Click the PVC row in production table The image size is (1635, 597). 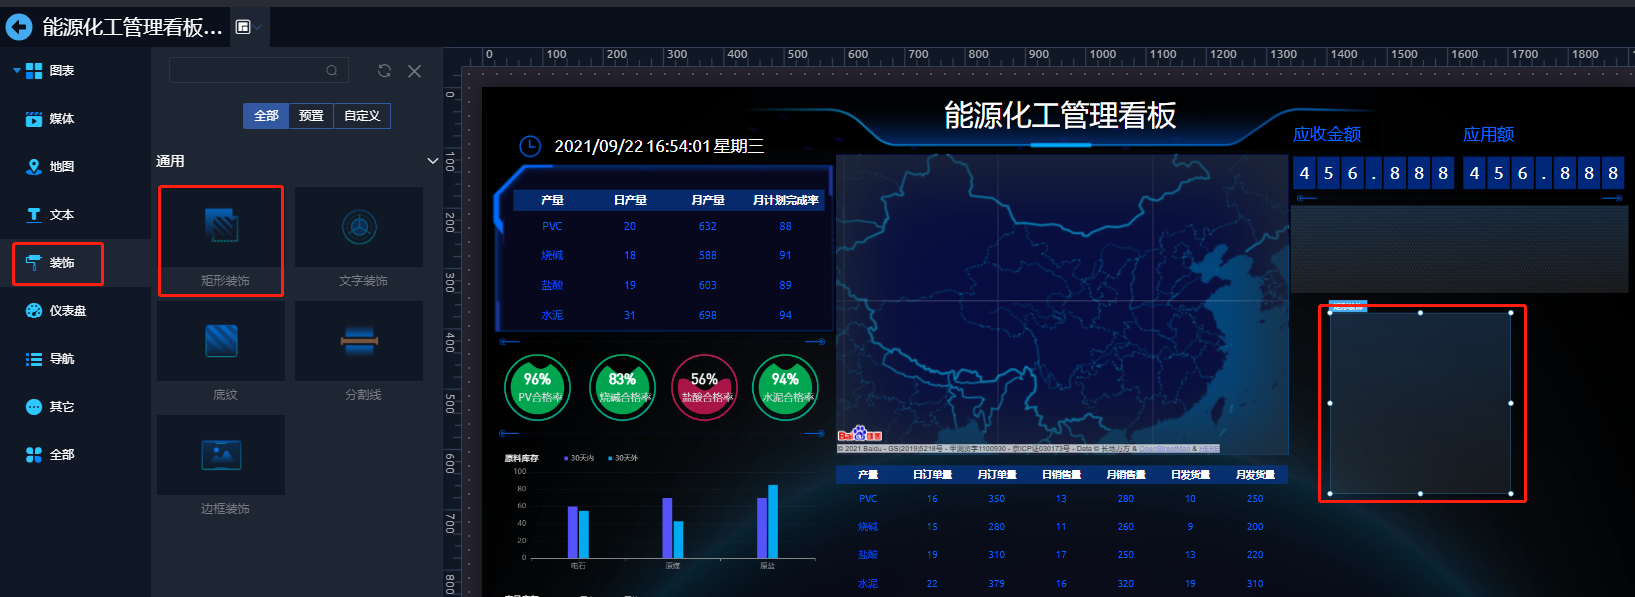tap(669, 226)
